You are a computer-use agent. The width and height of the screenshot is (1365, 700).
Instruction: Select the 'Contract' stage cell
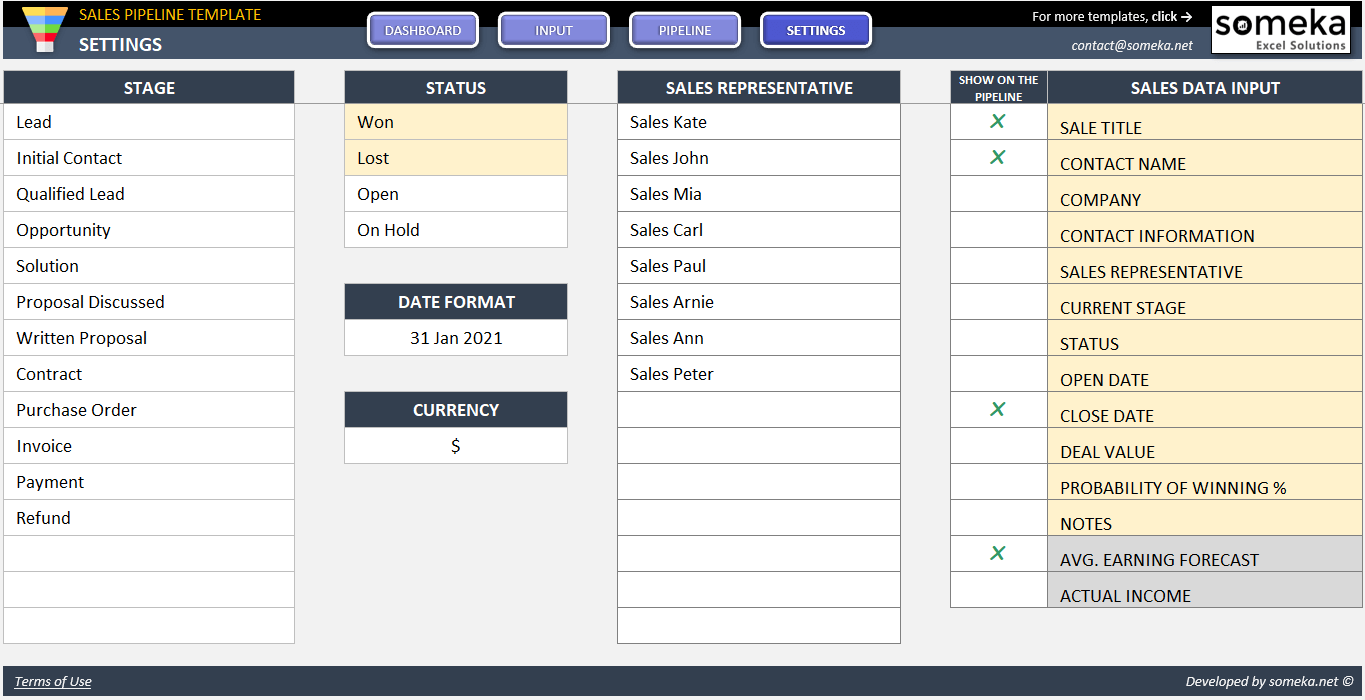click(149, 374)
